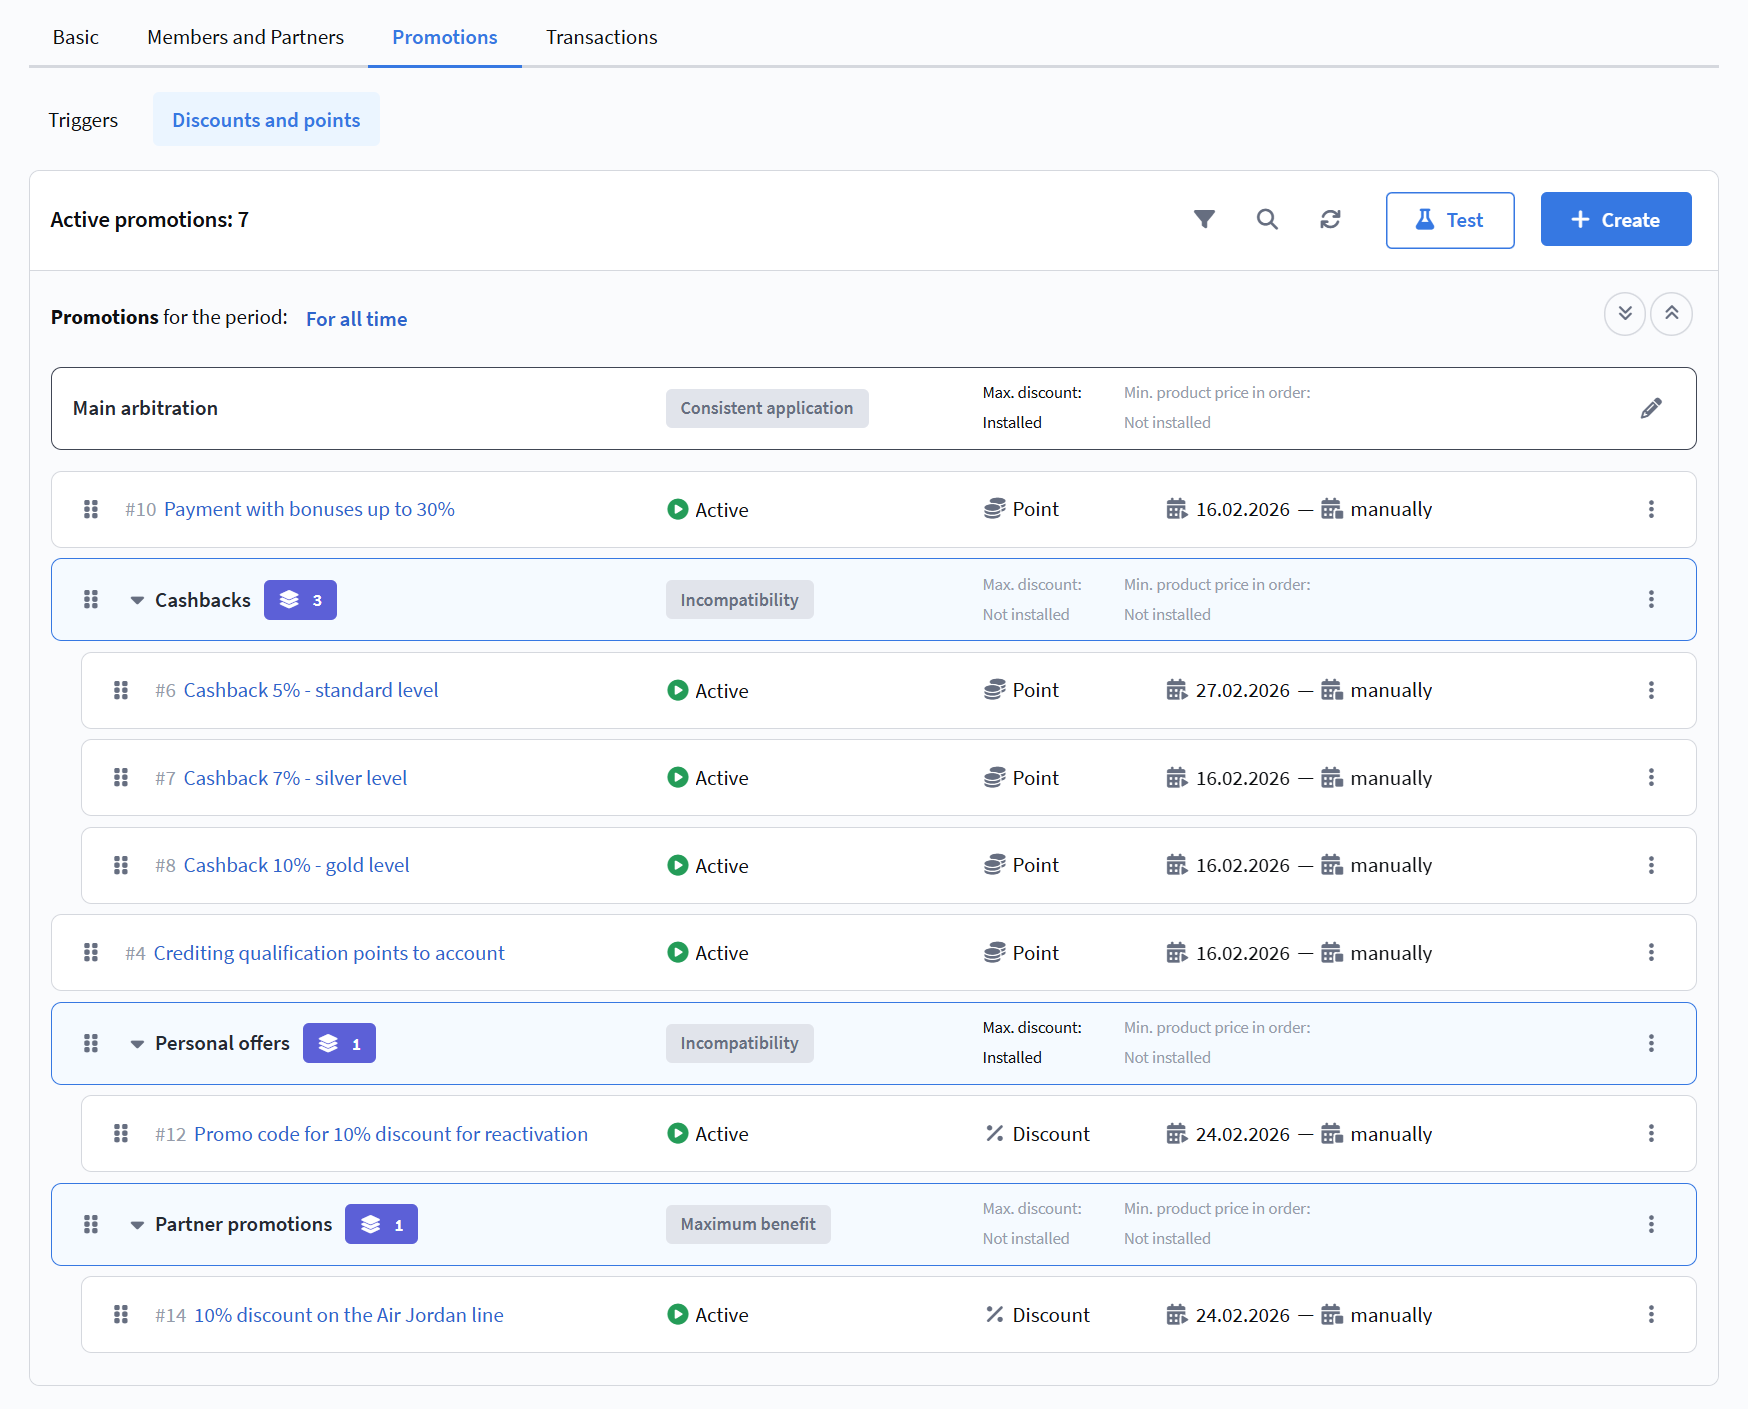Select the Triggers sub-tab
The height and width of the screenshot is (1409, 1748).
click(83, 120)
